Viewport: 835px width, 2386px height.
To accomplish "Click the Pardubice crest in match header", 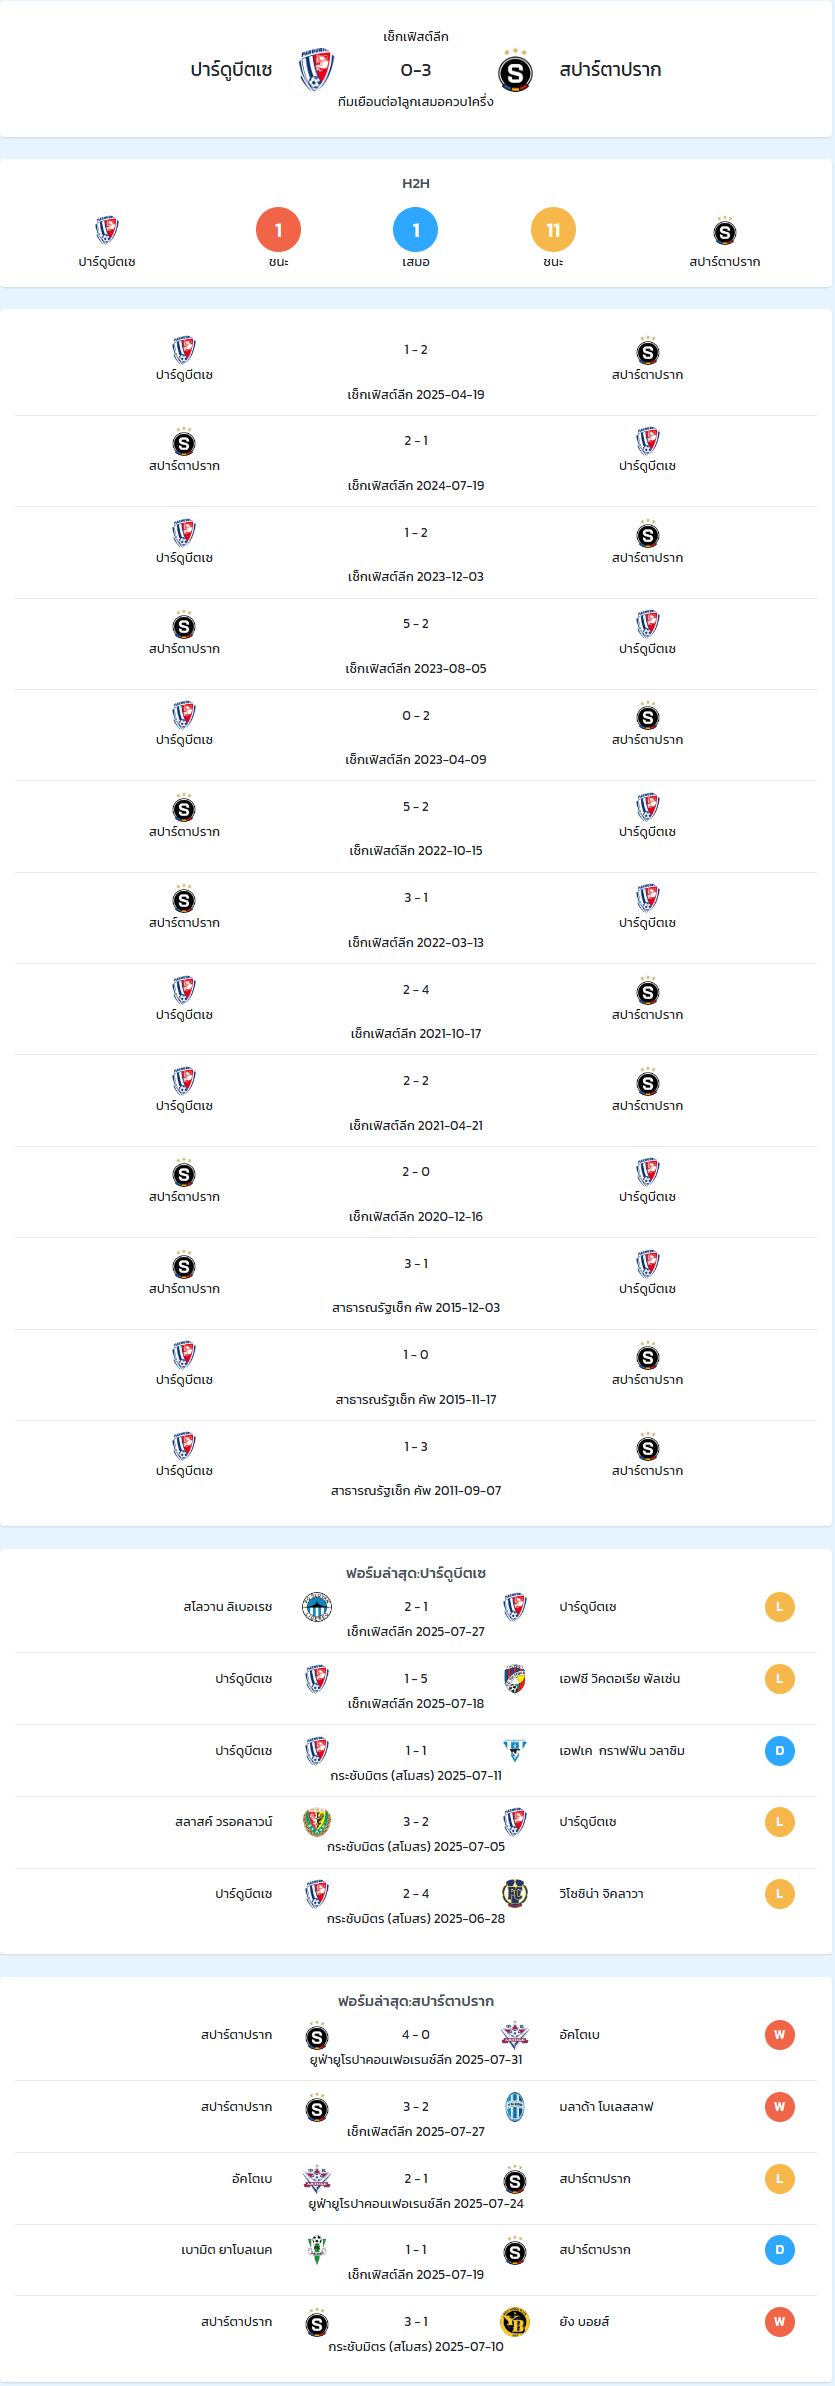I will (x=316, y=70).
